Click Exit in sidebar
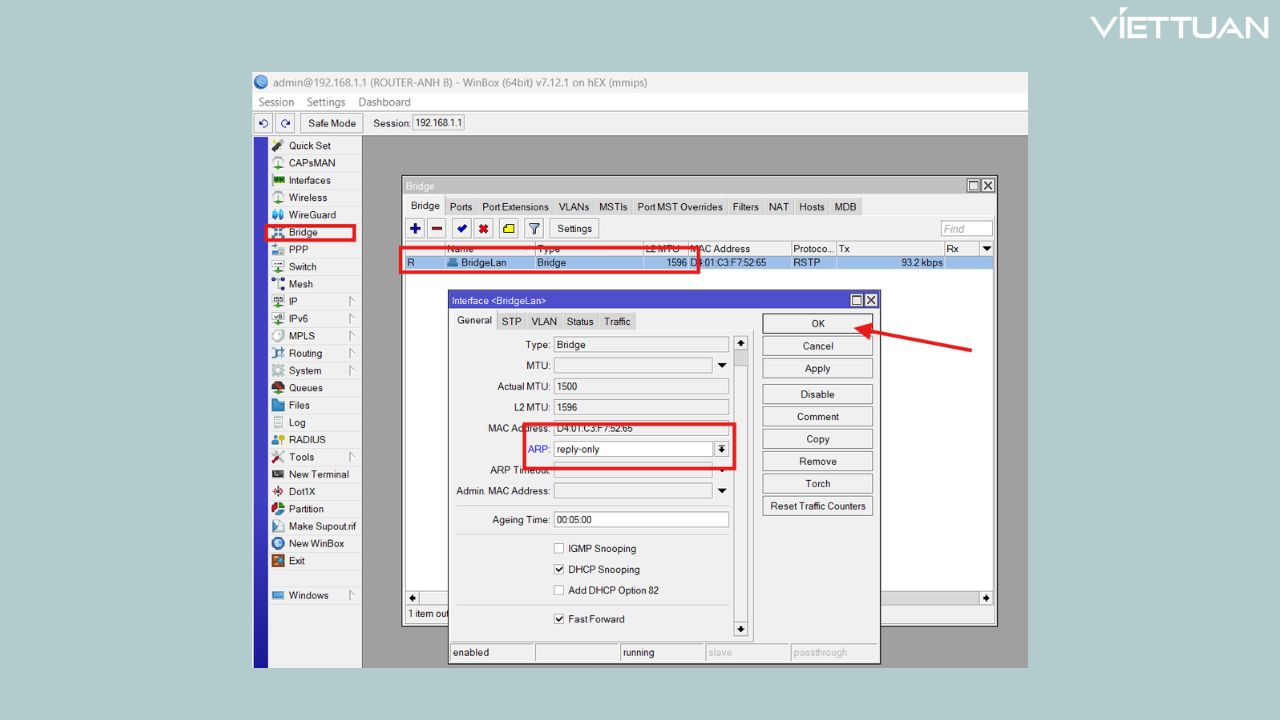Image resolution: width=1280 pixels, height=720 pixels. (x=297, y=561)
